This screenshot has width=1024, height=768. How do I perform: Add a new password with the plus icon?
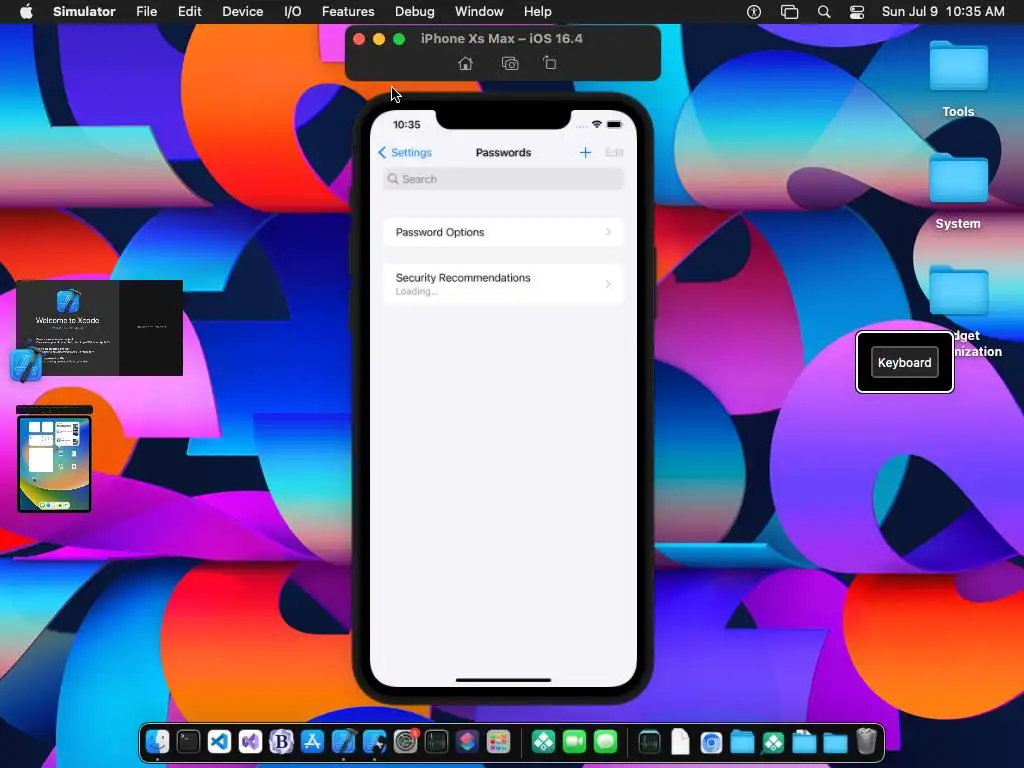pos(585,152)
